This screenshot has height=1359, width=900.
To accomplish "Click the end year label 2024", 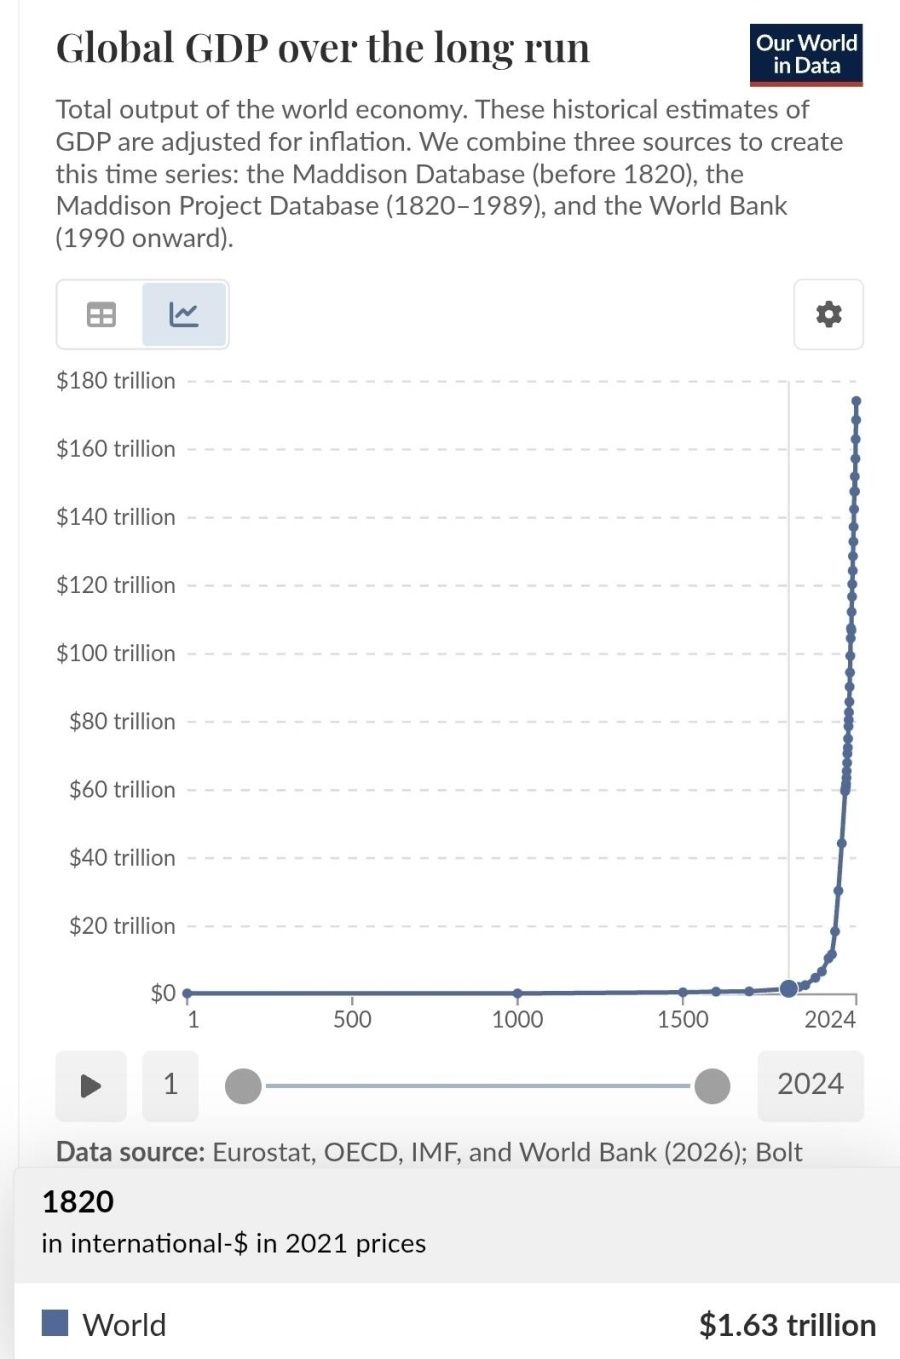I will (810, 1085).
